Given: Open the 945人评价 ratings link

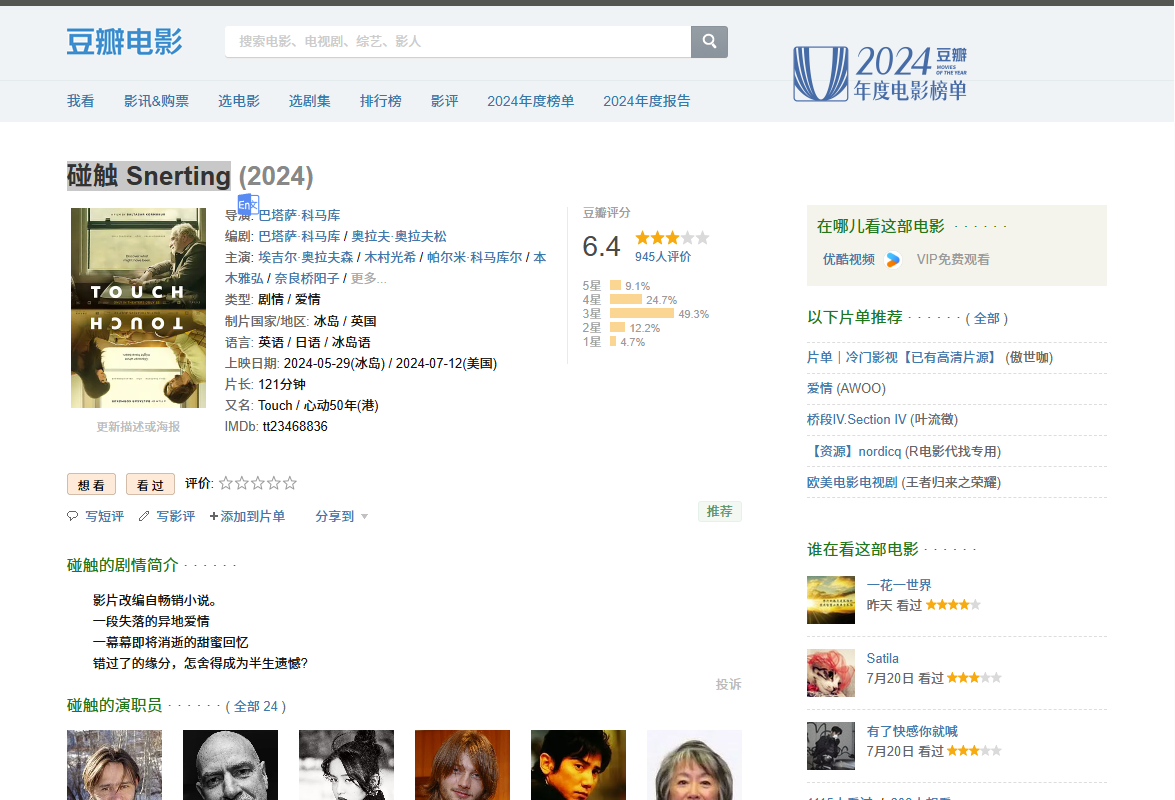Looking at the screenshot, I should [x=662, y=257].
